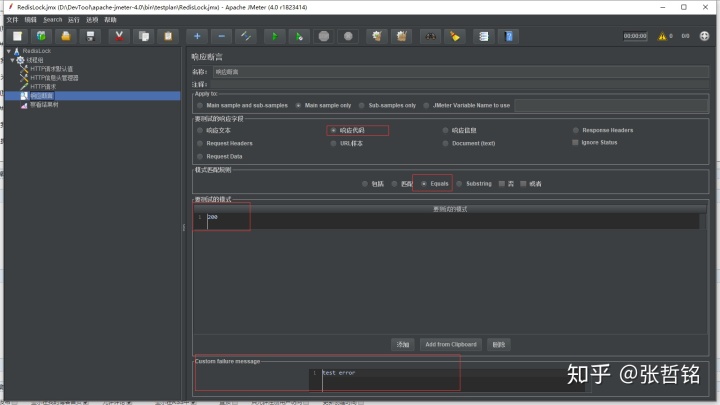Click the 添加 button
This screenshot has height=405, width=720.
[403, 344]
